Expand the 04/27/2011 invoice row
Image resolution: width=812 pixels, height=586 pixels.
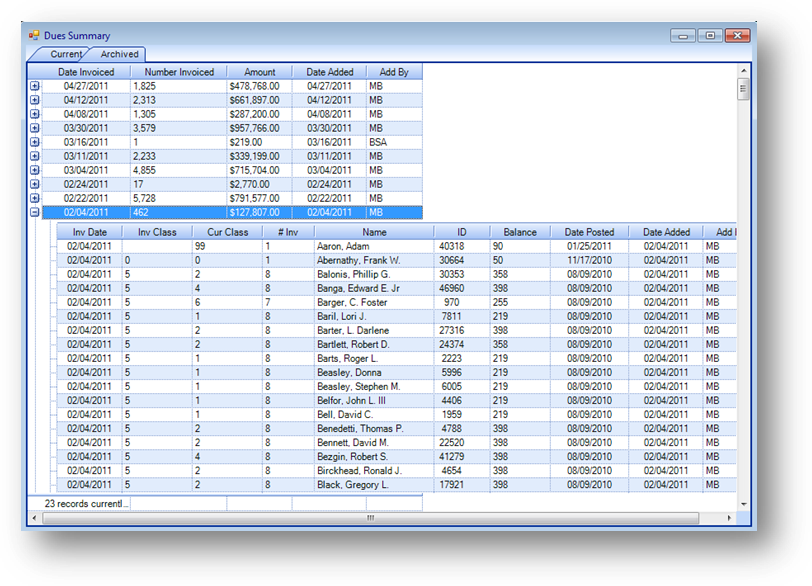tap(35, 86)
